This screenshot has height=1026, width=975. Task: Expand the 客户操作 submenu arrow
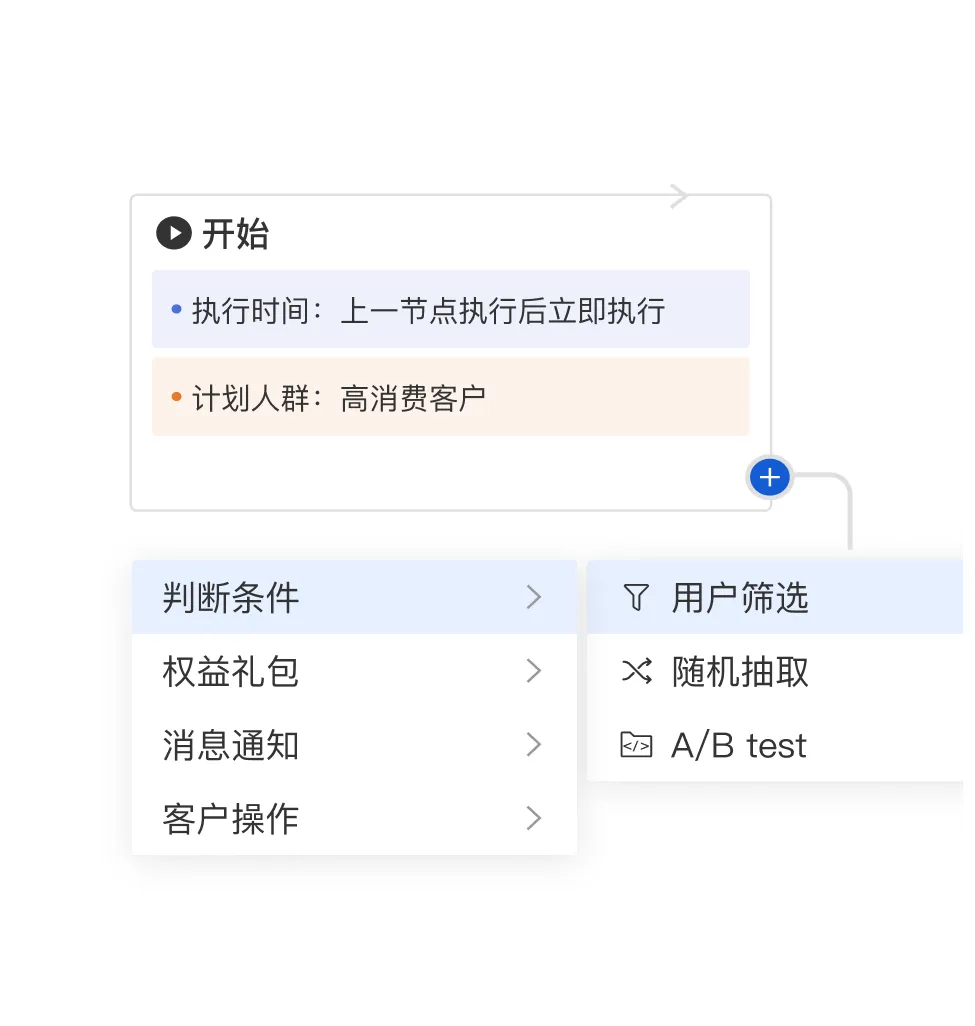534,819
